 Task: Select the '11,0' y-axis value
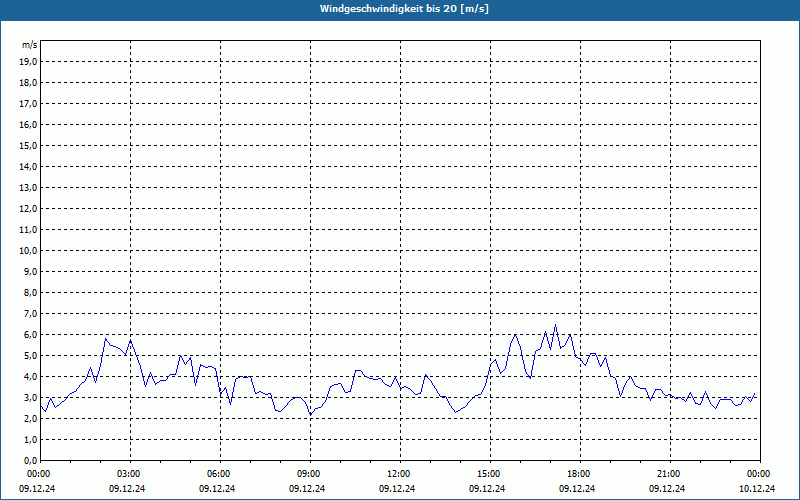(28, 230)
